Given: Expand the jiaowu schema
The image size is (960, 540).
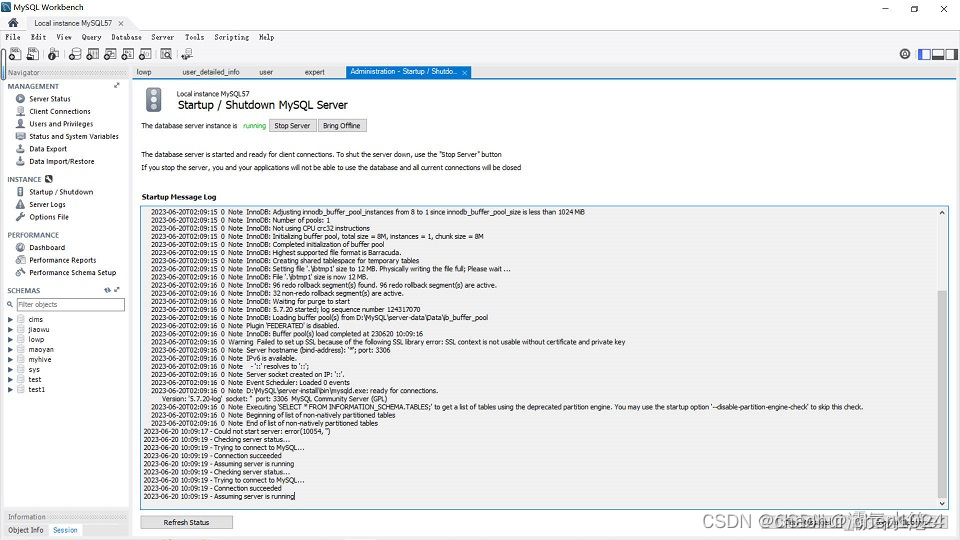Looking at the screenshot, I should [10, 329].
